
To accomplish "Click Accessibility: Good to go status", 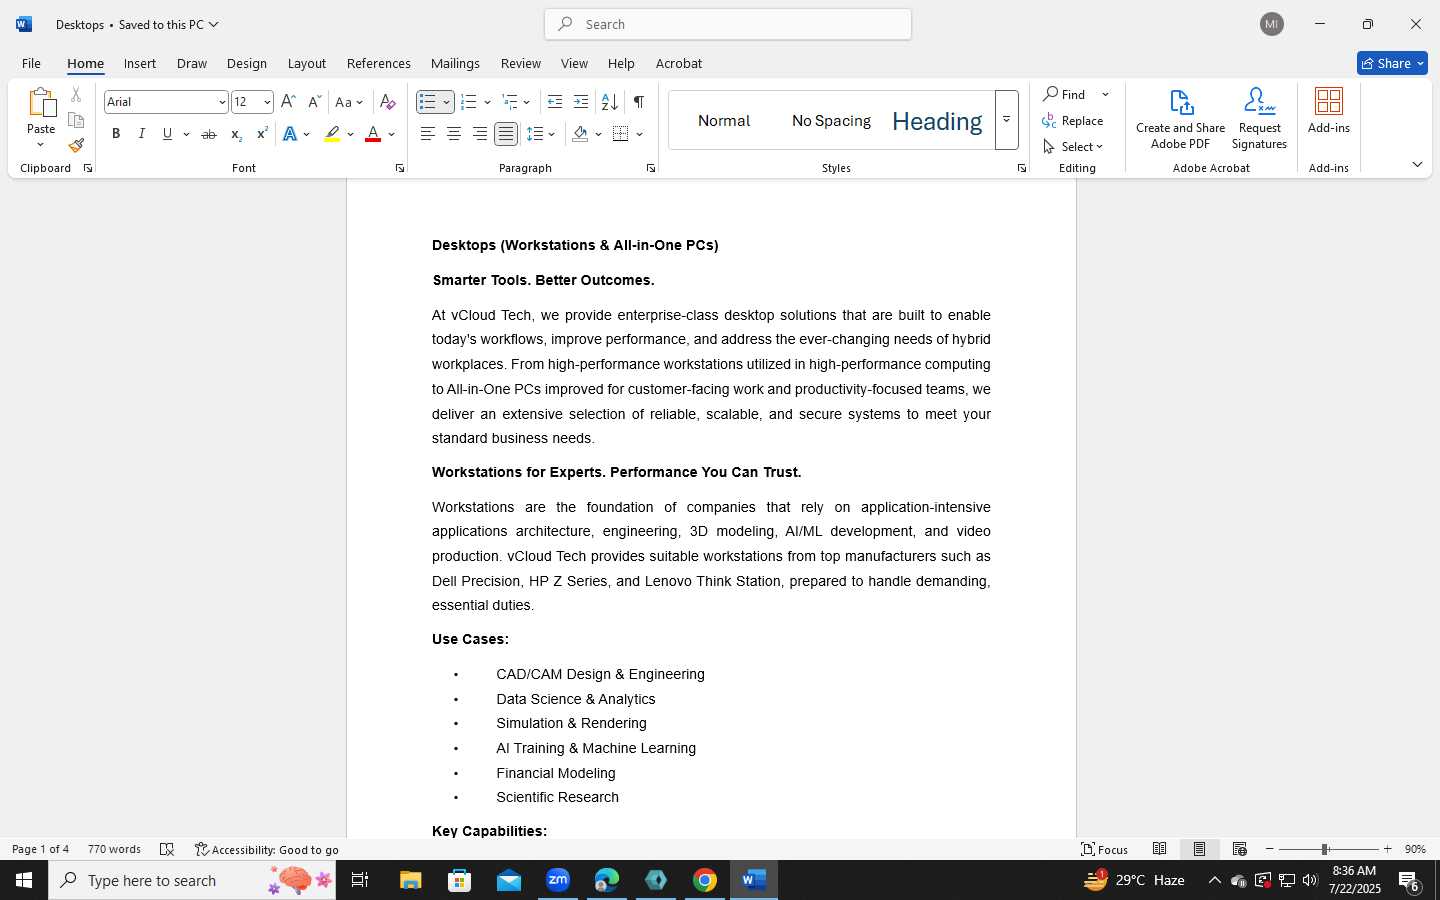I will coord(267,849).
